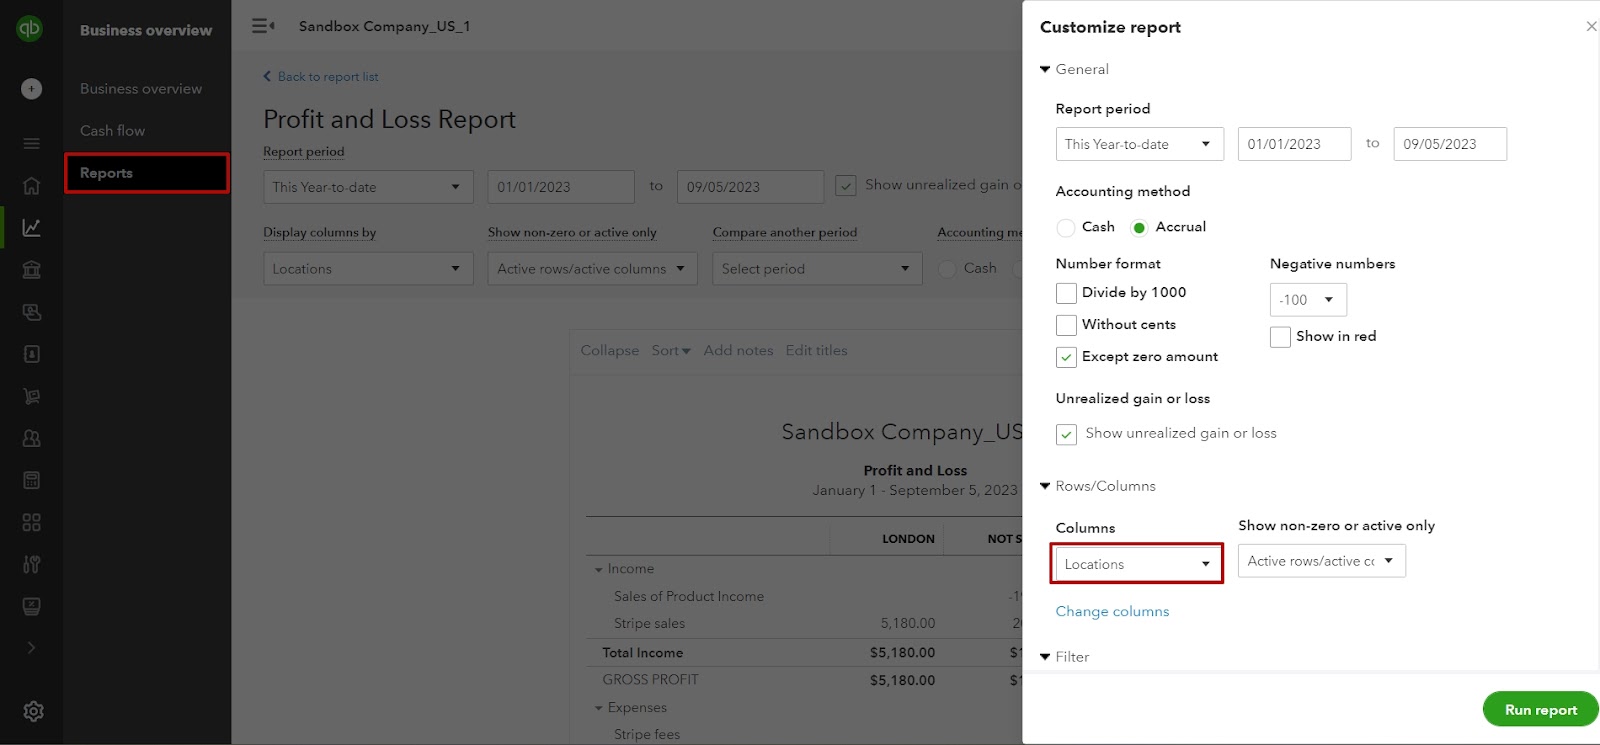Toggle Show unrealized gain or loss in panel
The width and height of the screenshot is (1600, 745).
[1066, 434]
